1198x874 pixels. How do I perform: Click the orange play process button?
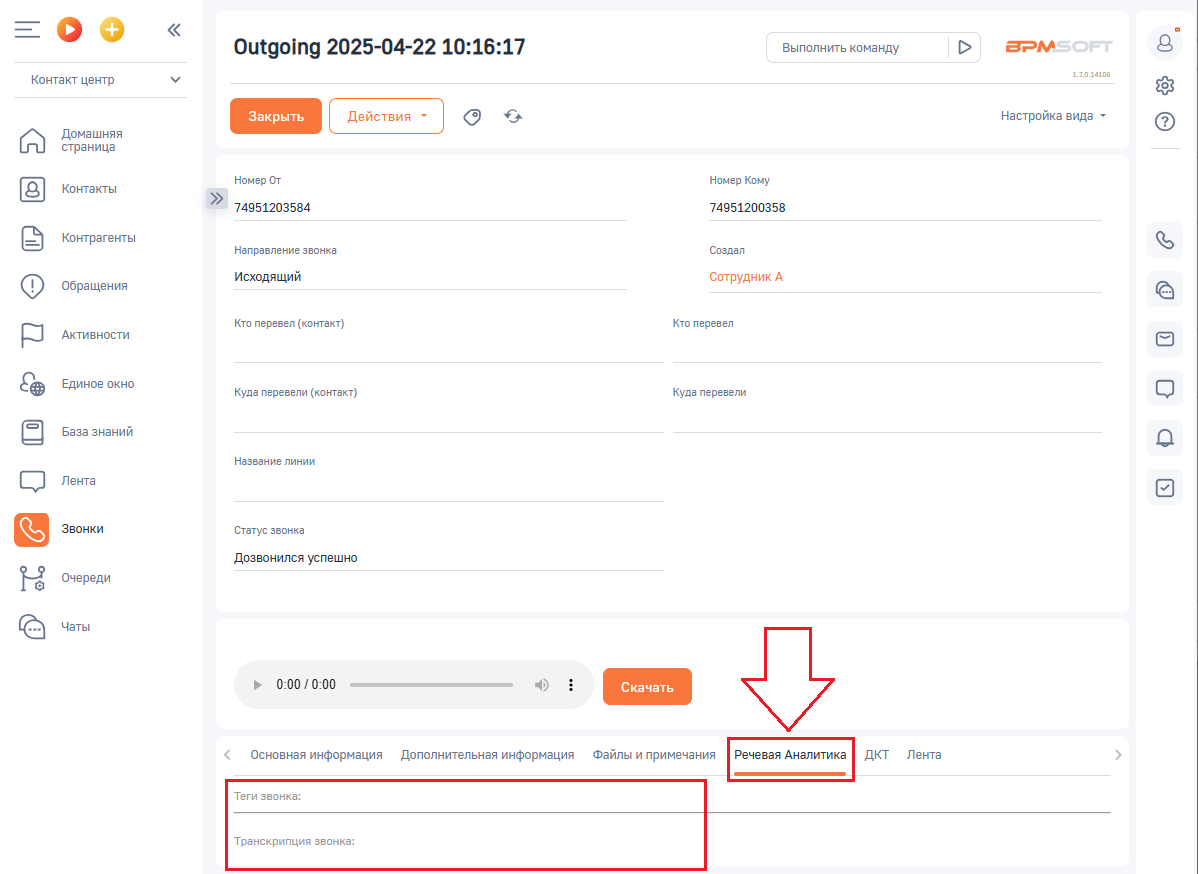tap(70, 30)
